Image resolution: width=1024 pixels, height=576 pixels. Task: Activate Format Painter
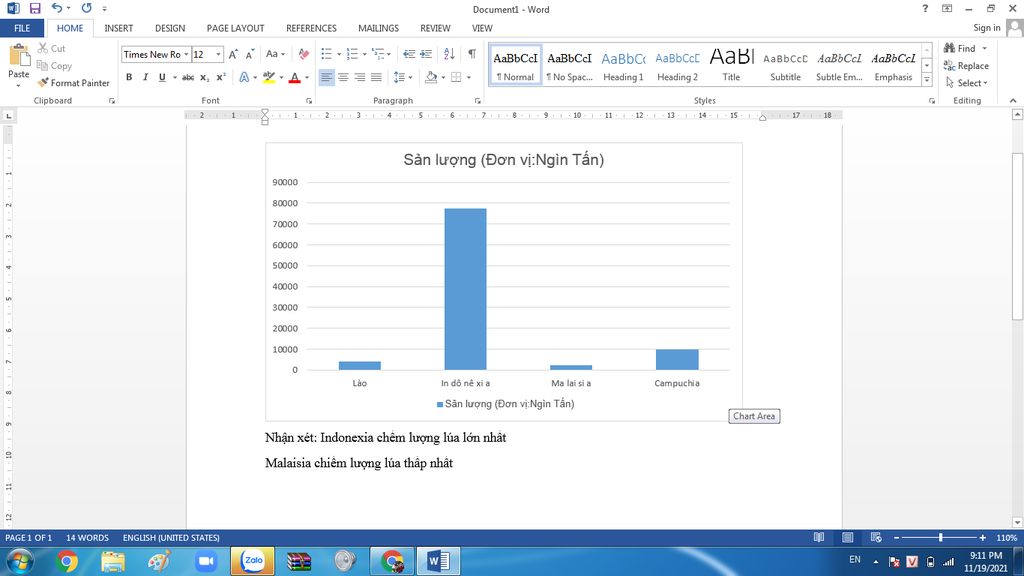tap(73, 83)
